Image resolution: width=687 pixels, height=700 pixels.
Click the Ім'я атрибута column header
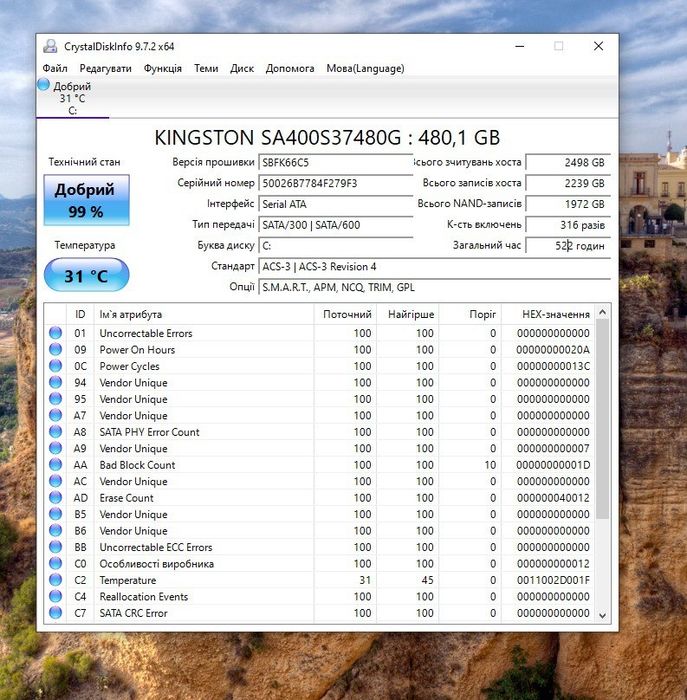[204, 314]
